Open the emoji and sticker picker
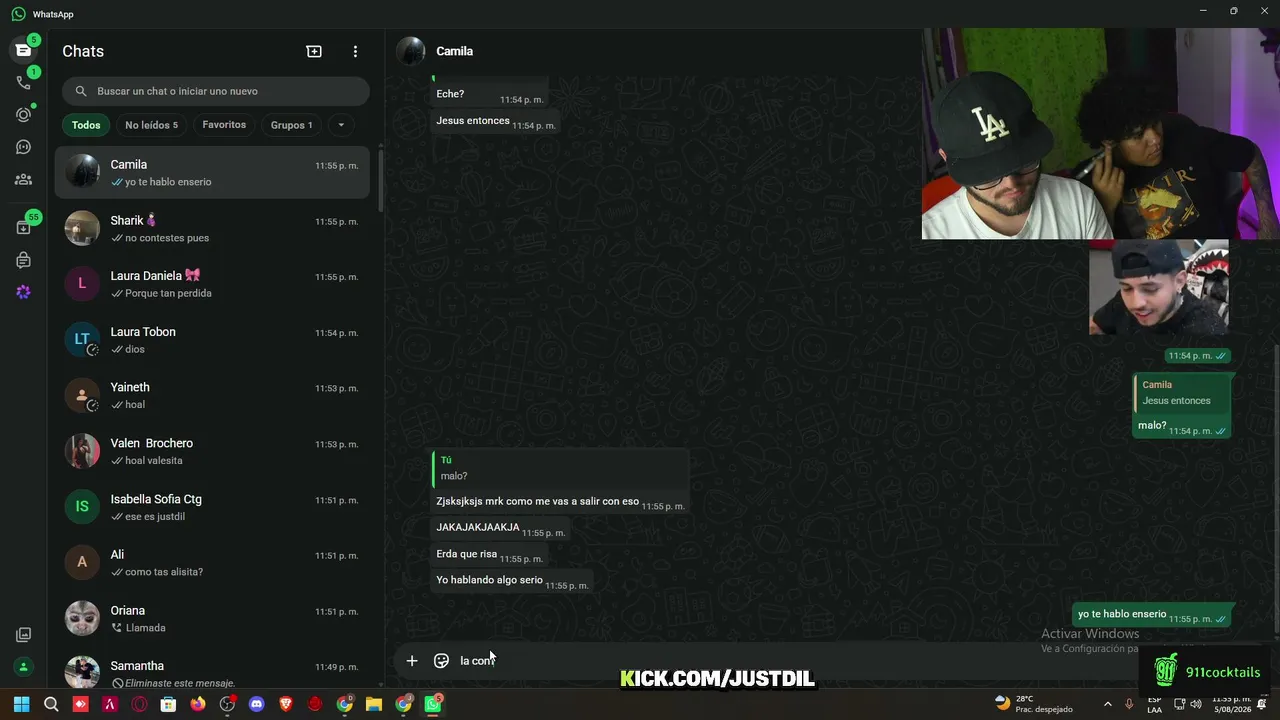This screenshot has width=1280, height=720. pyautogui.click(x=441, y=660)
